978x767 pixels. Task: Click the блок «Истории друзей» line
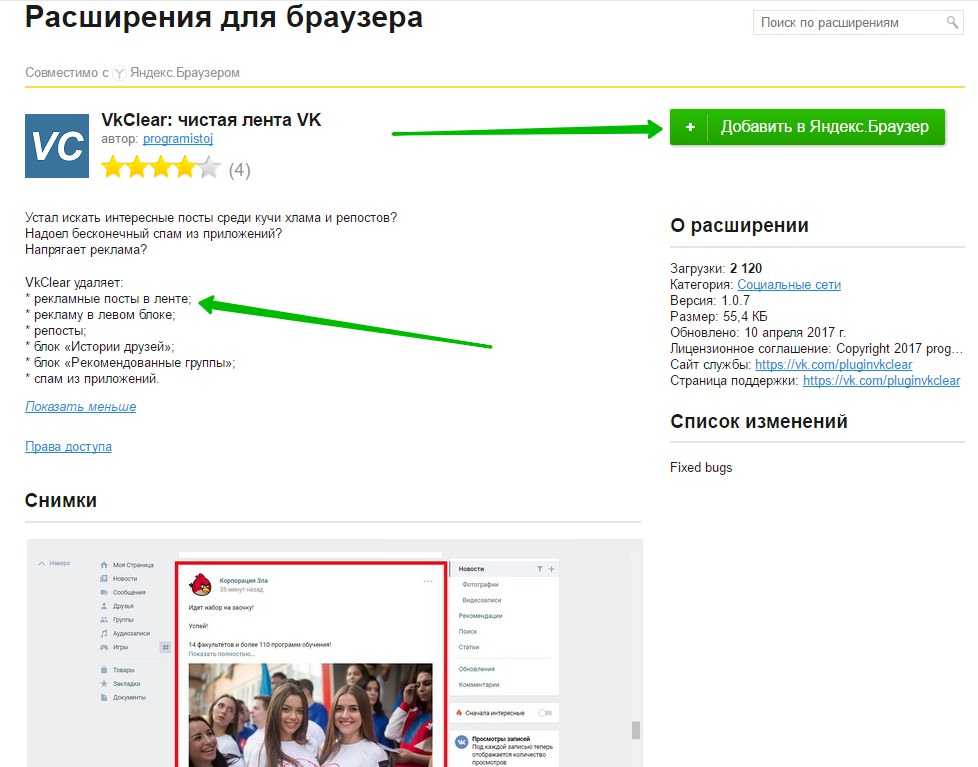(x=100, y=347)
